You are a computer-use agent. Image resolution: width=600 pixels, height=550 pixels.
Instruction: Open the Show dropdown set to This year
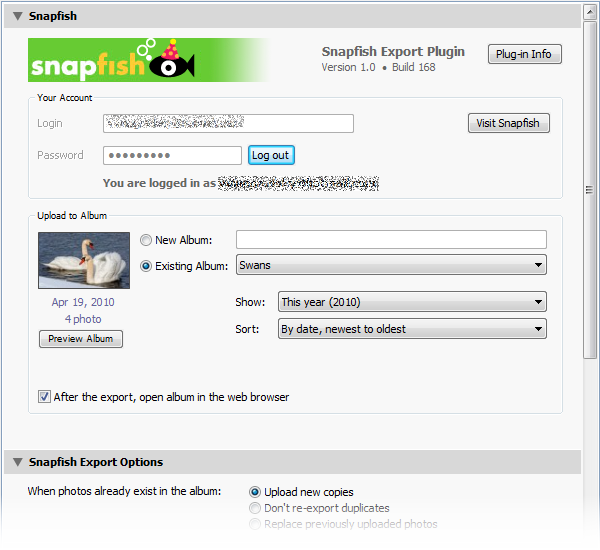click(x=412, y=302)
